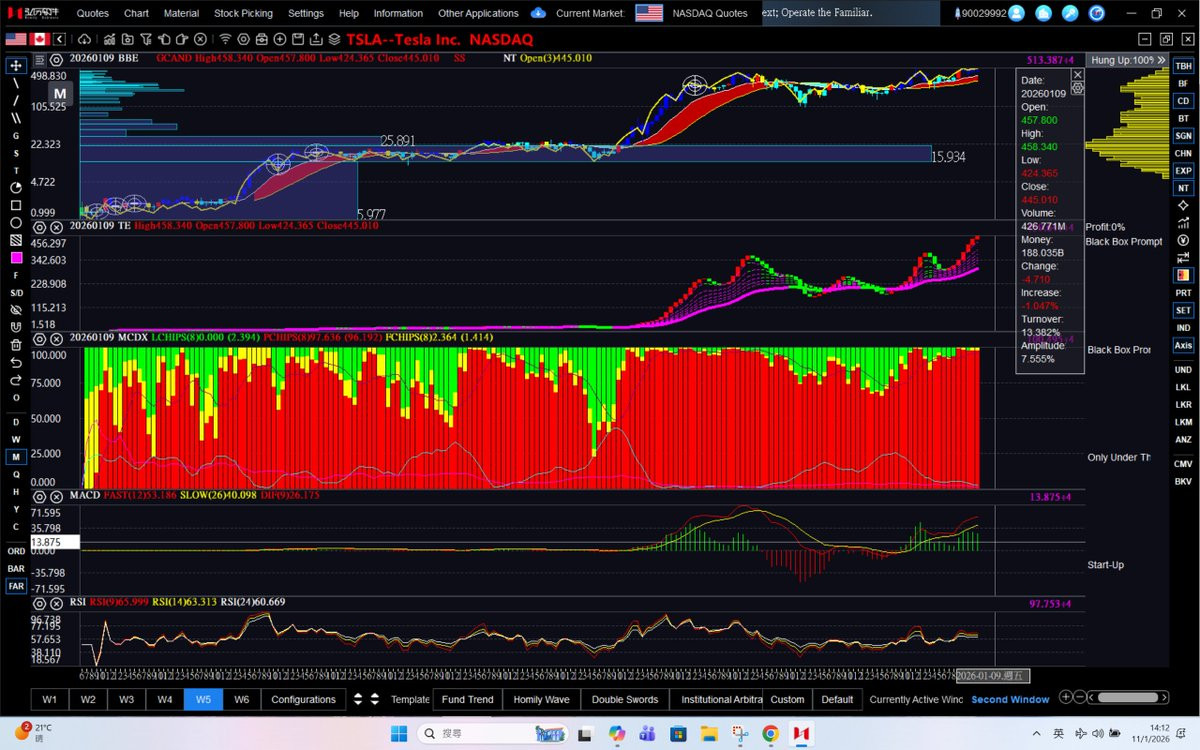Click the ORD button in left toolbar
The height and width of the screenshot is (750, 1200).
click(16, 551)
